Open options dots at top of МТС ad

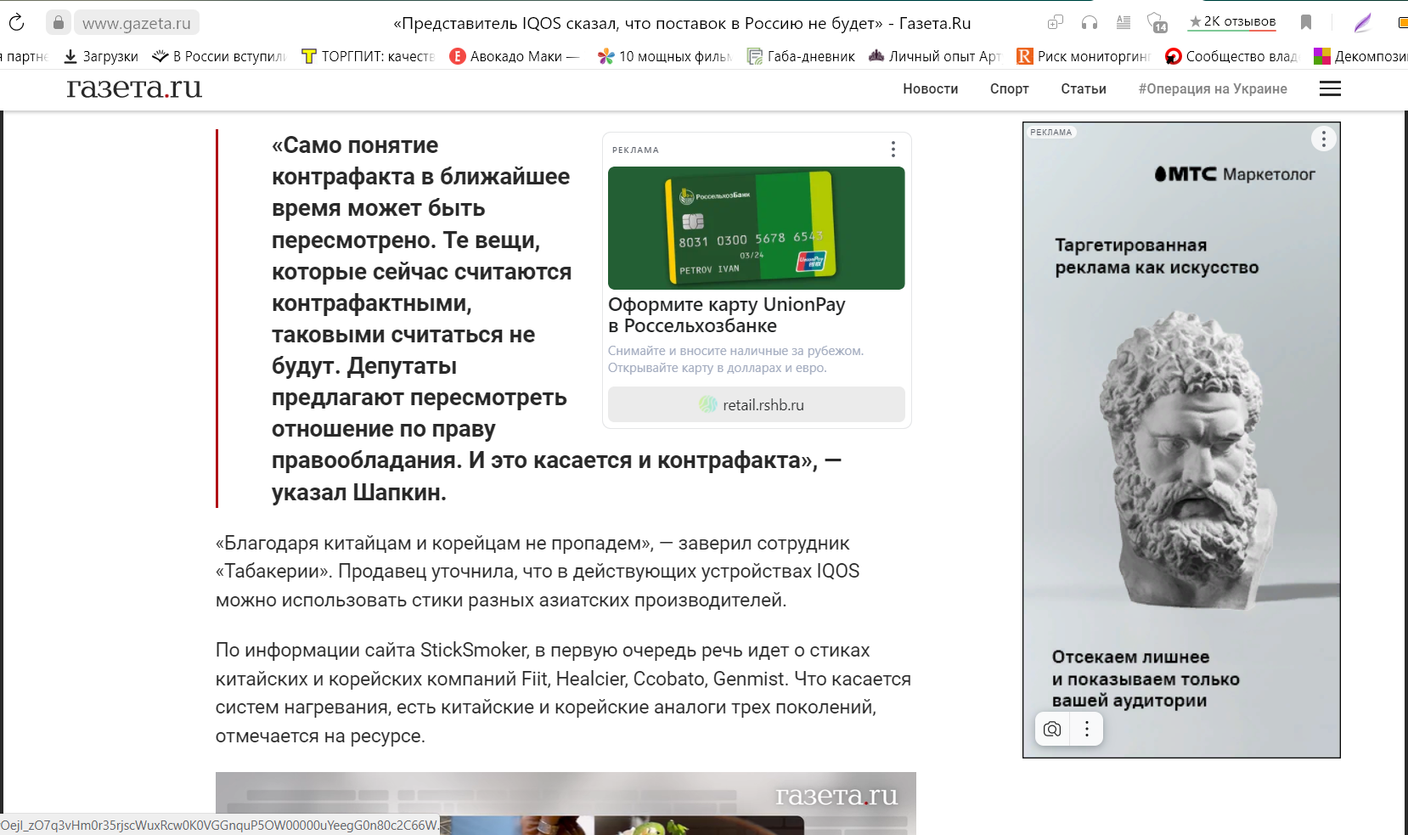1323,139
